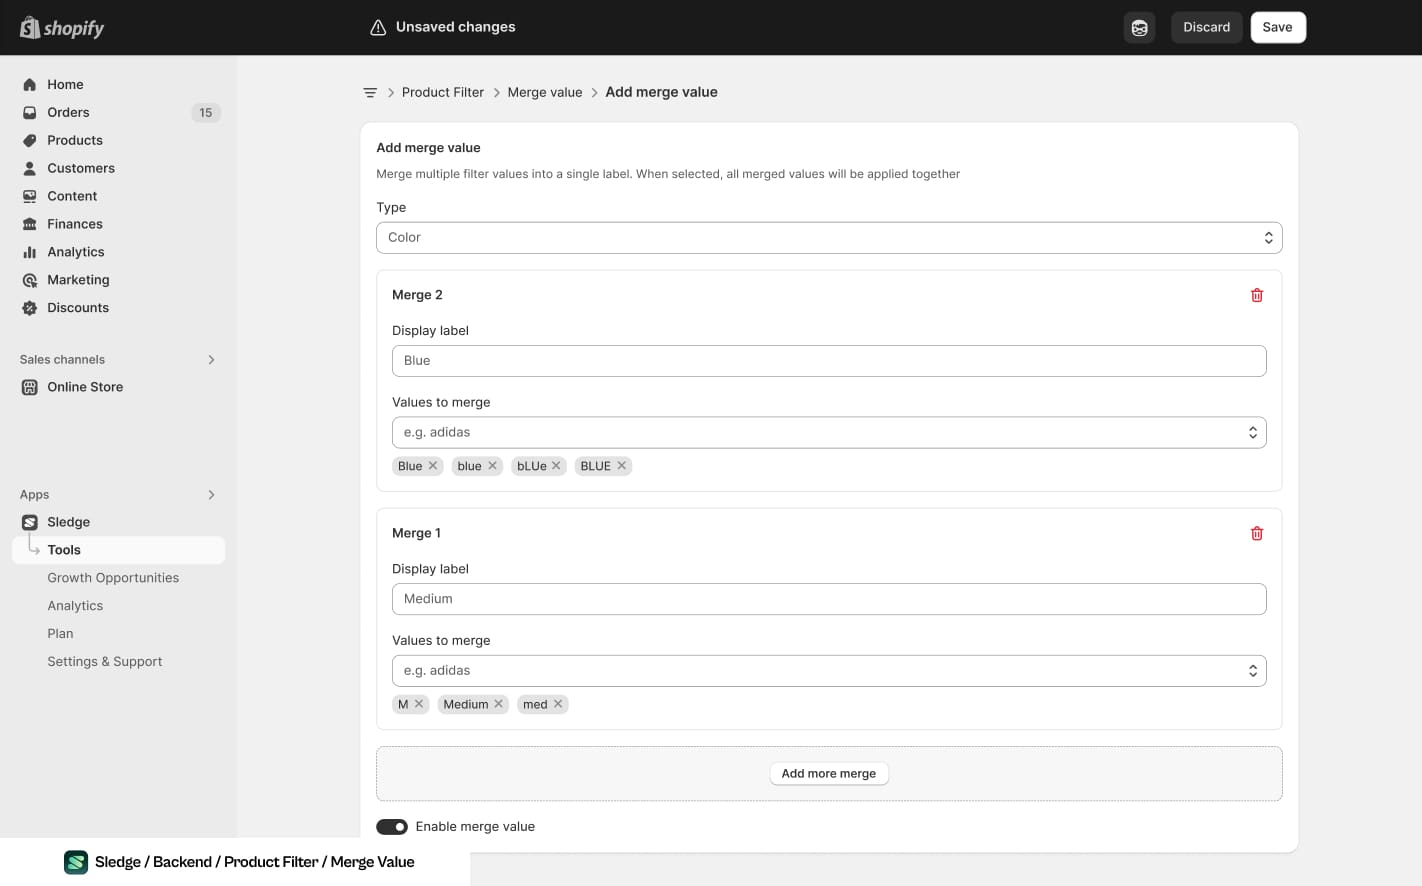Viewport: 1422px width, 886px height.
Task: Save the unsaved changes
Action: coord(1278,28)
